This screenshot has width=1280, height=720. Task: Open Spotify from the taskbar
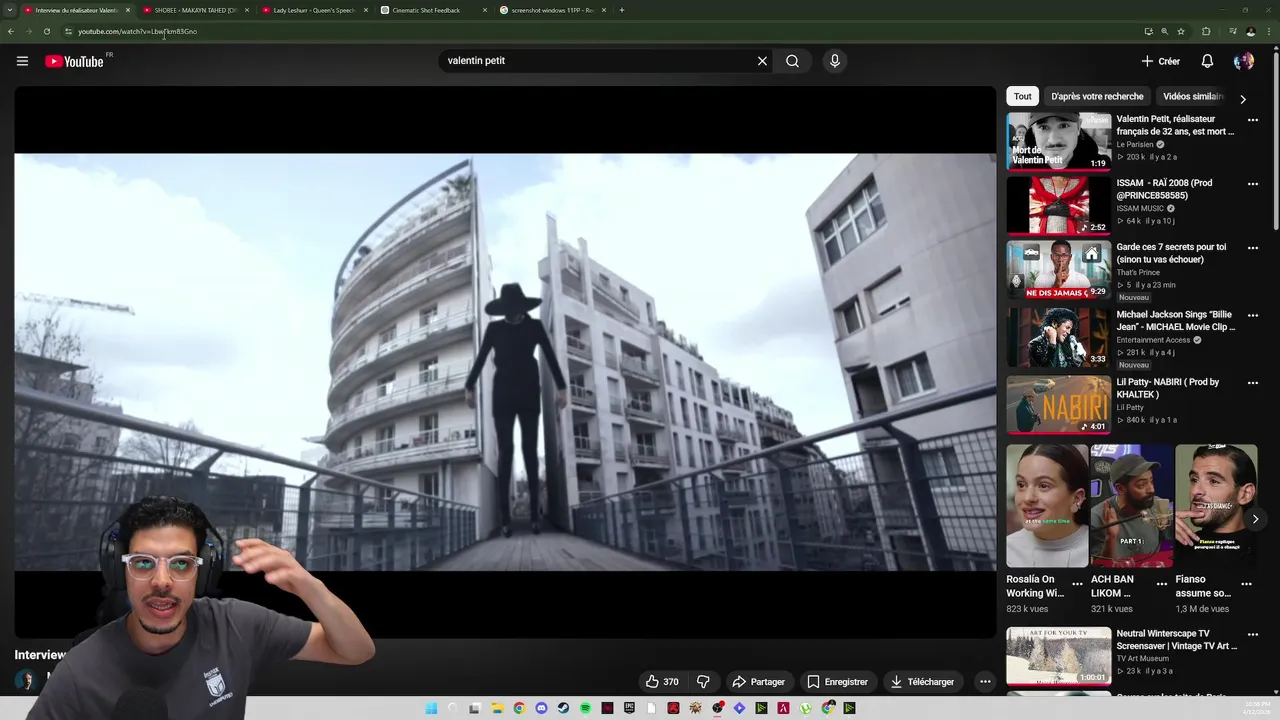click(x=586, y=708)
